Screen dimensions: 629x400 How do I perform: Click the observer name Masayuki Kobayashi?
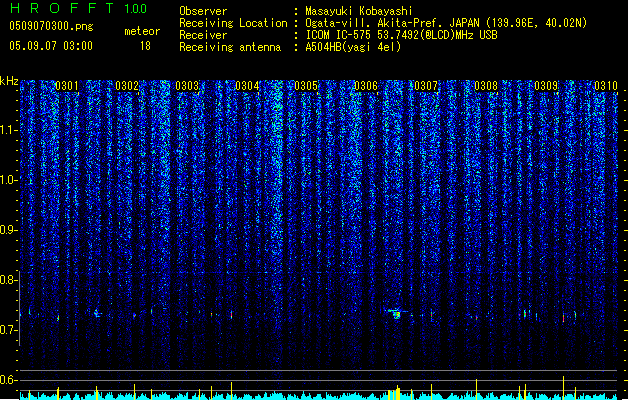(359, 11)
